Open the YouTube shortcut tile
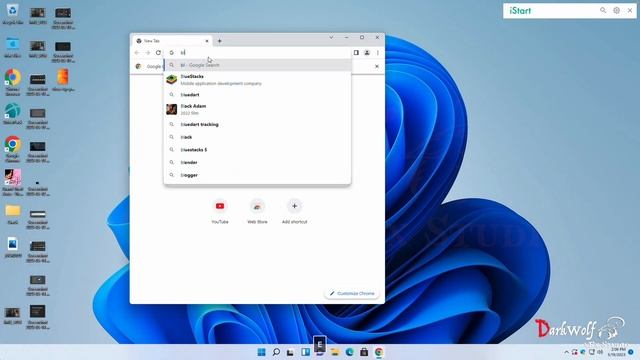Screen dimensions: 640x360 [220, 211]
